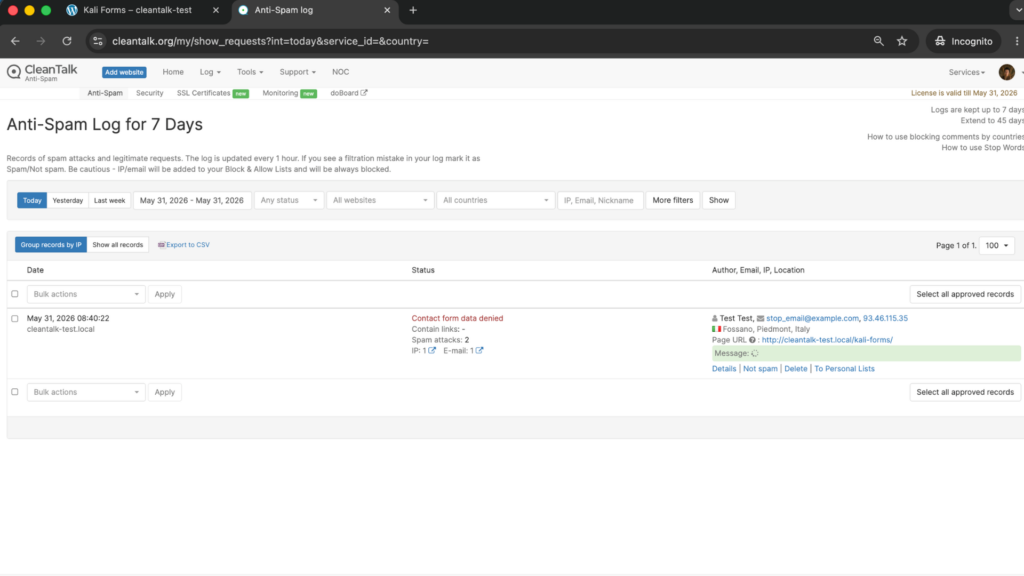The image size is (1024, 576).
Task: Switch to Monitoring tab
Action: (x=289, y=93)
